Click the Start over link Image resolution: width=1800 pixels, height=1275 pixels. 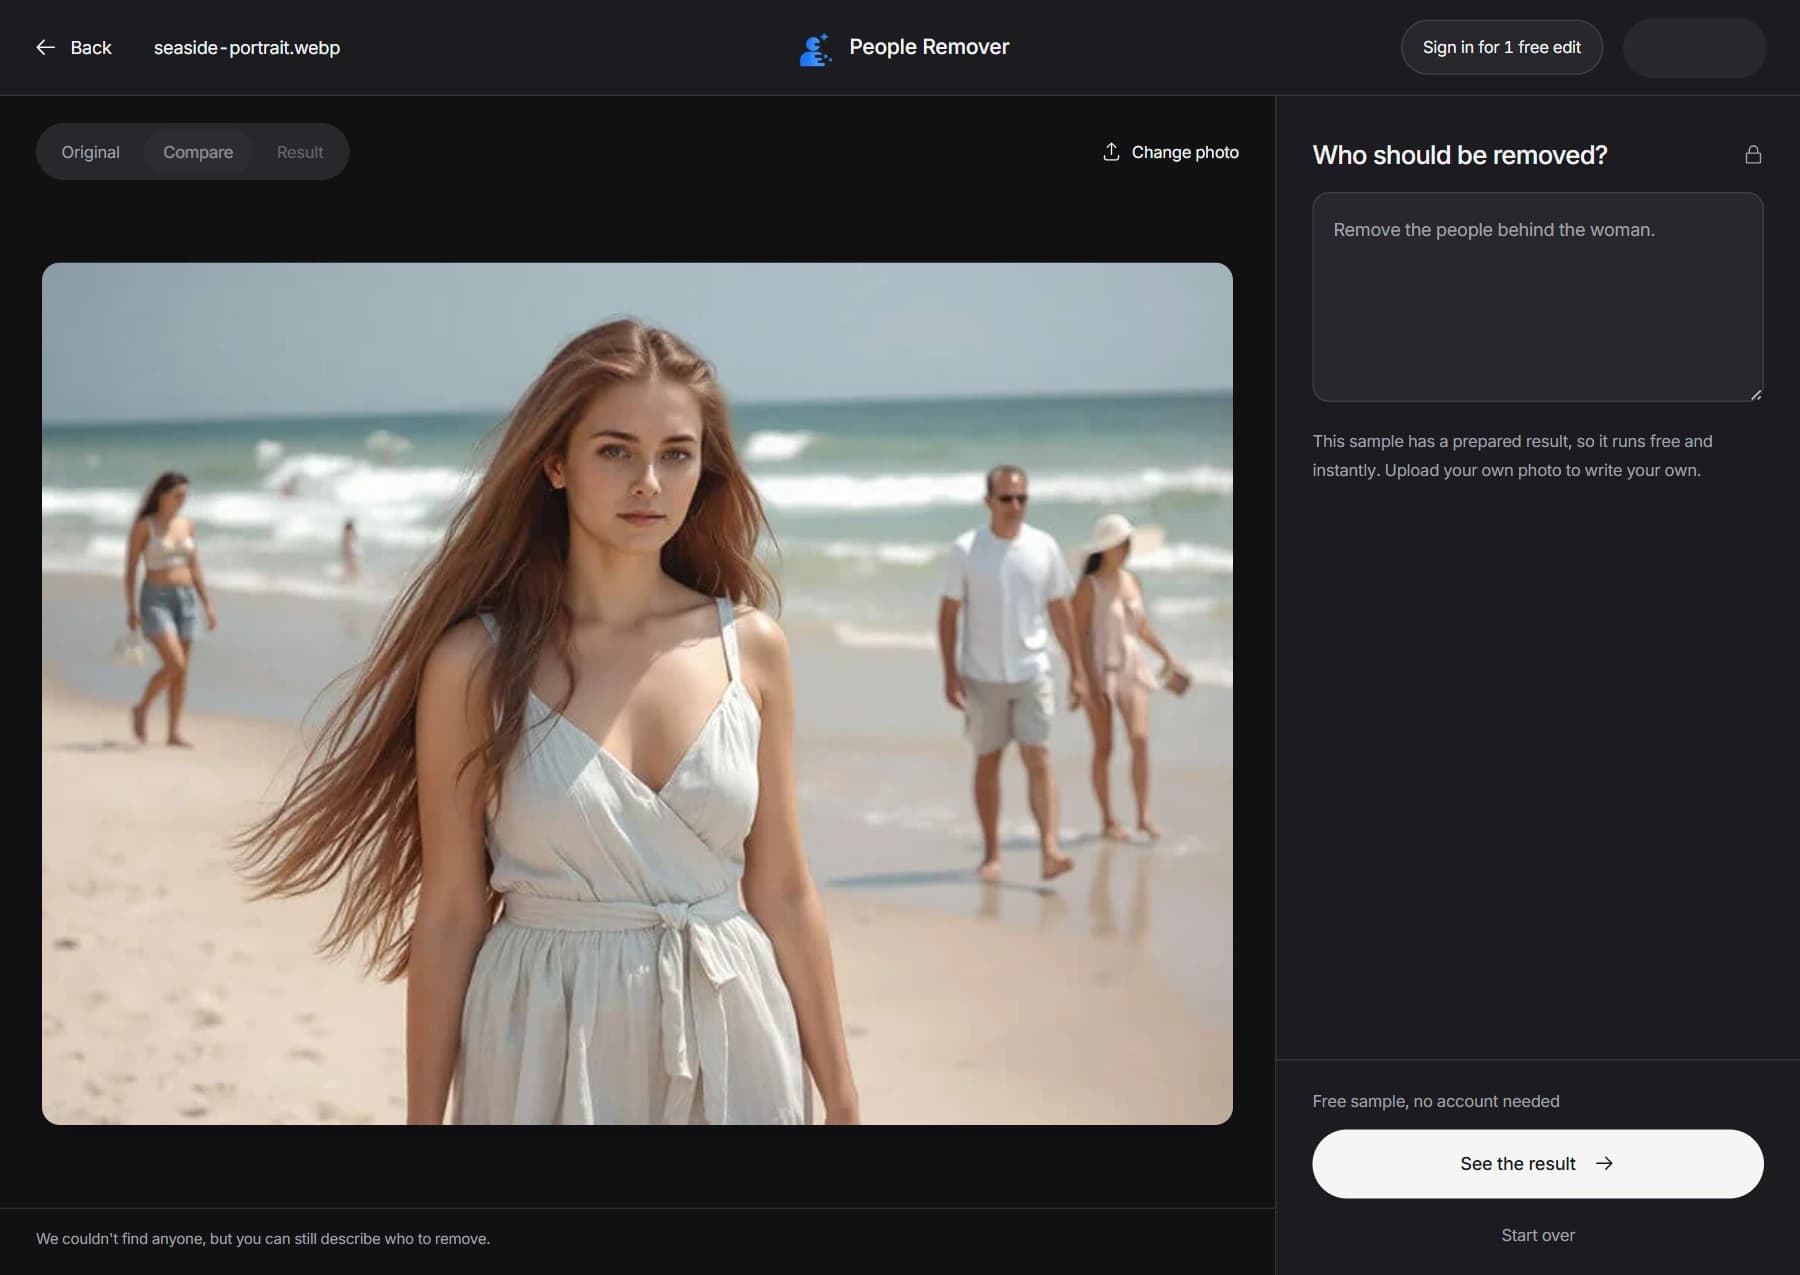pos(1538,1235)
